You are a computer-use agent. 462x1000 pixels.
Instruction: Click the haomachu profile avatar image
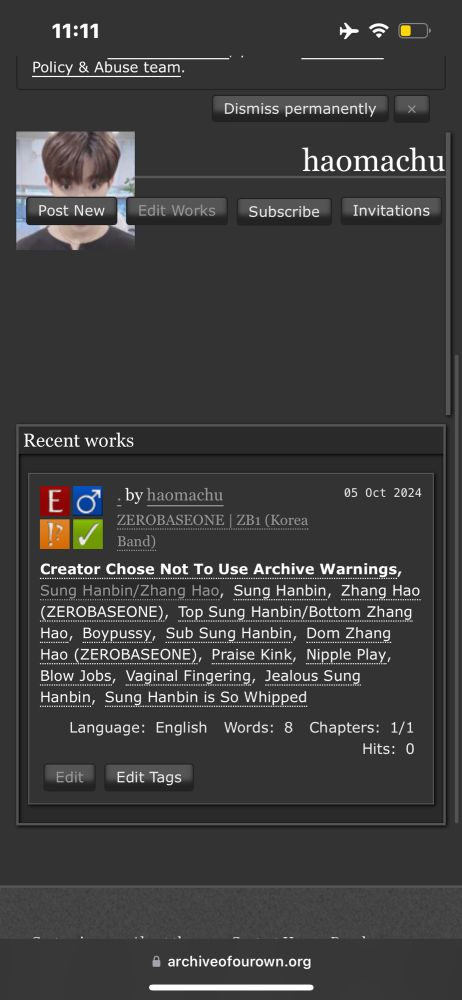[x=75, y=191]
